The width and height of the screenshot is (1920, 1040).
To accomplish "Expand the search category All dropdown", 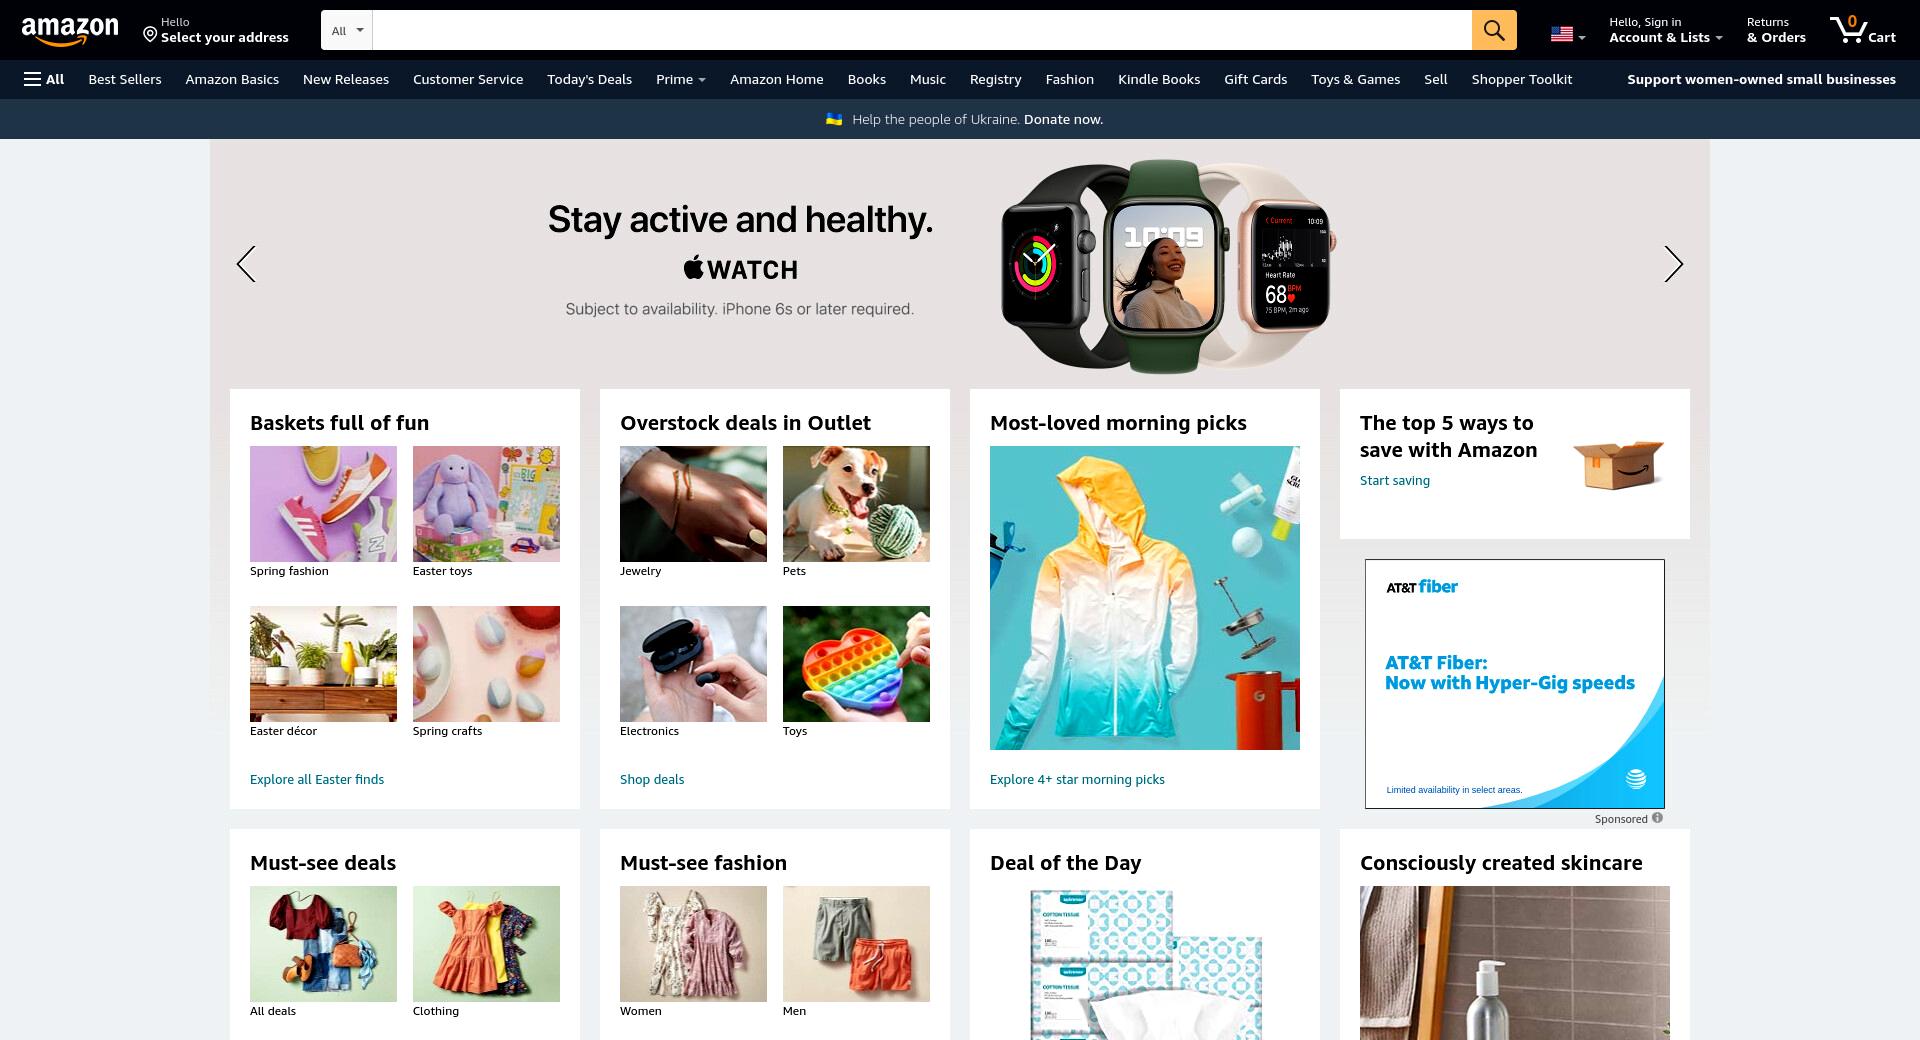I will click(x=347, y=30).
